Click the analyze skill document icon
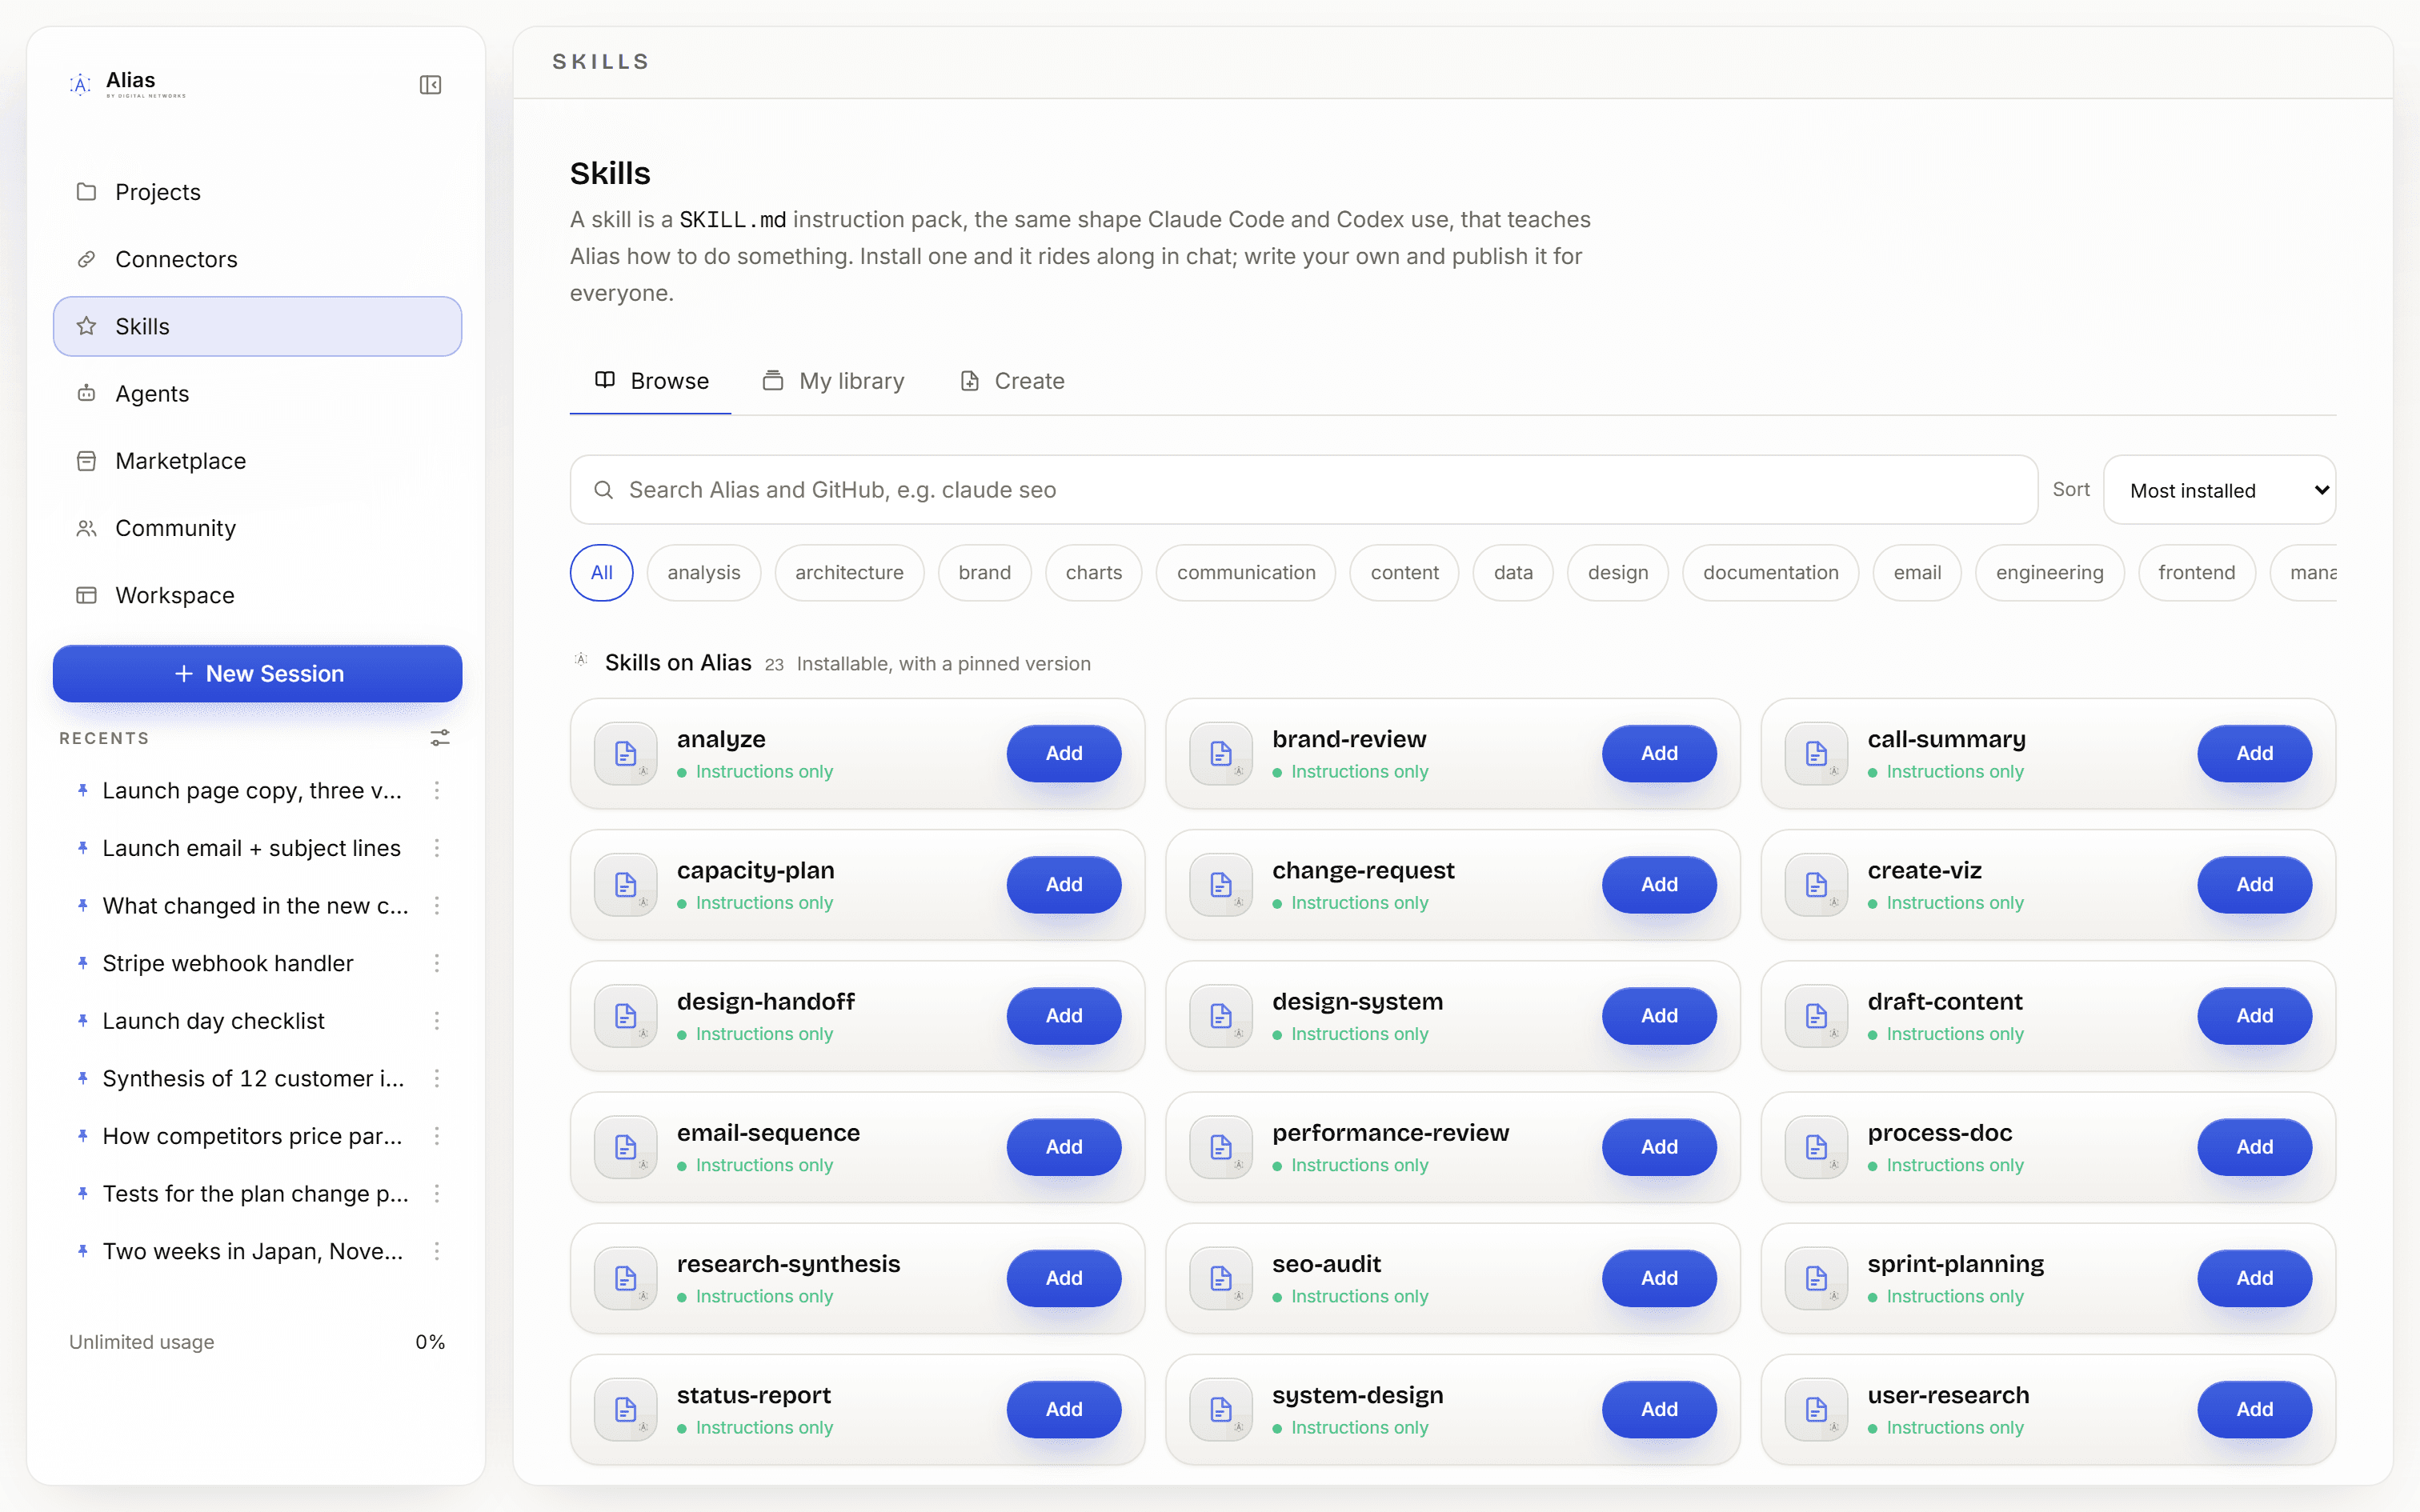2420x1512 pixels. click(x=626, y=754)
